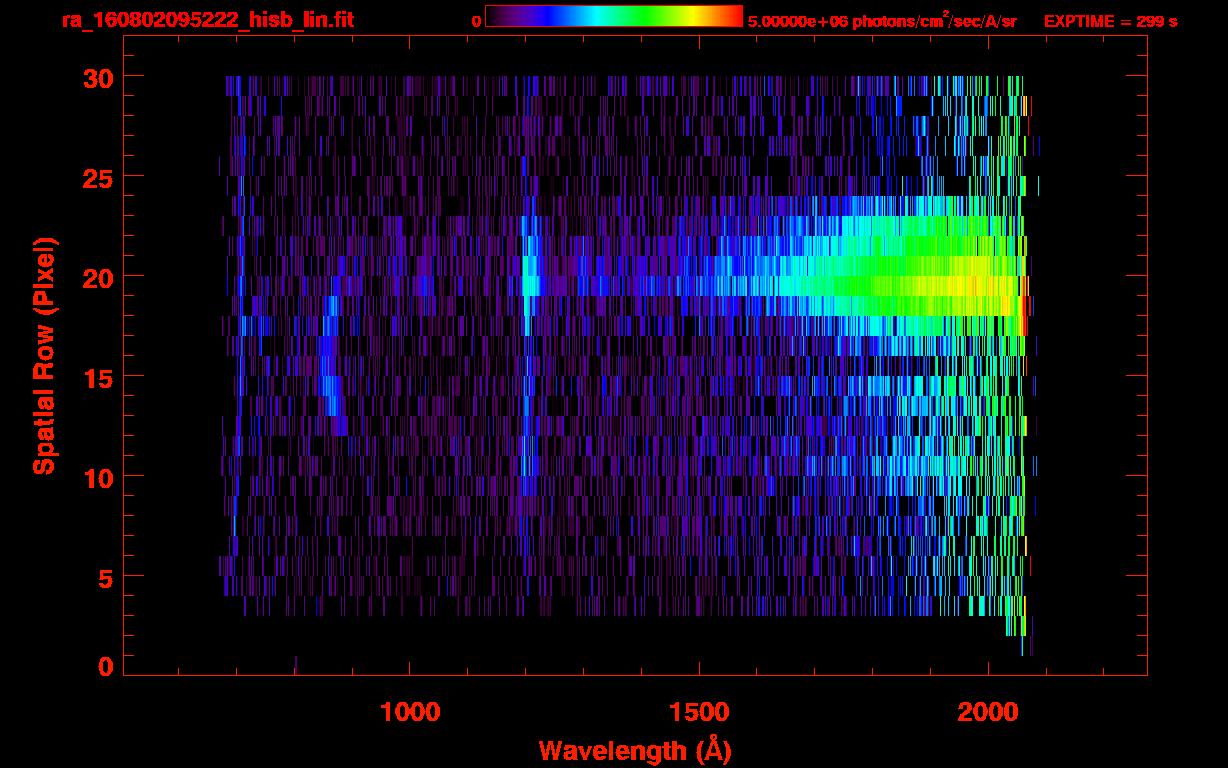Click the y-axis tick label 15

click(96, 377)
